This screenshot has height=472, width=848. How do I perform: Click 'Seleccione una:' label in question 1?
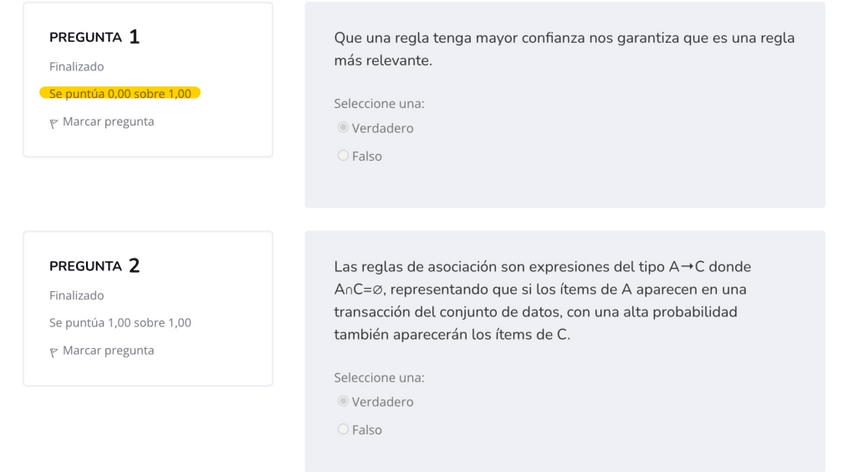(x=379, y=103)
